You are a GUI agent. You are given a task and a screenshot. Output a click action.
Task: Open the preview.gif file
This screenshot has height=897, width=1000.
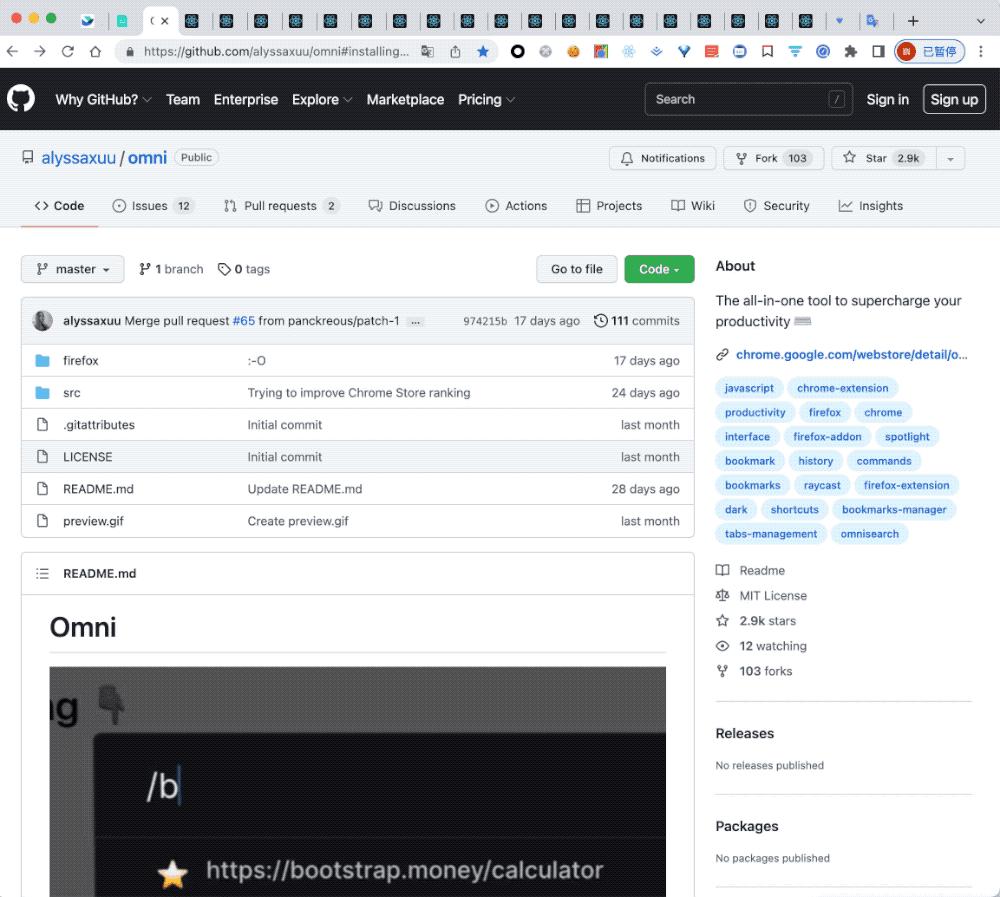pyautogui.click(x=93, y=521)
